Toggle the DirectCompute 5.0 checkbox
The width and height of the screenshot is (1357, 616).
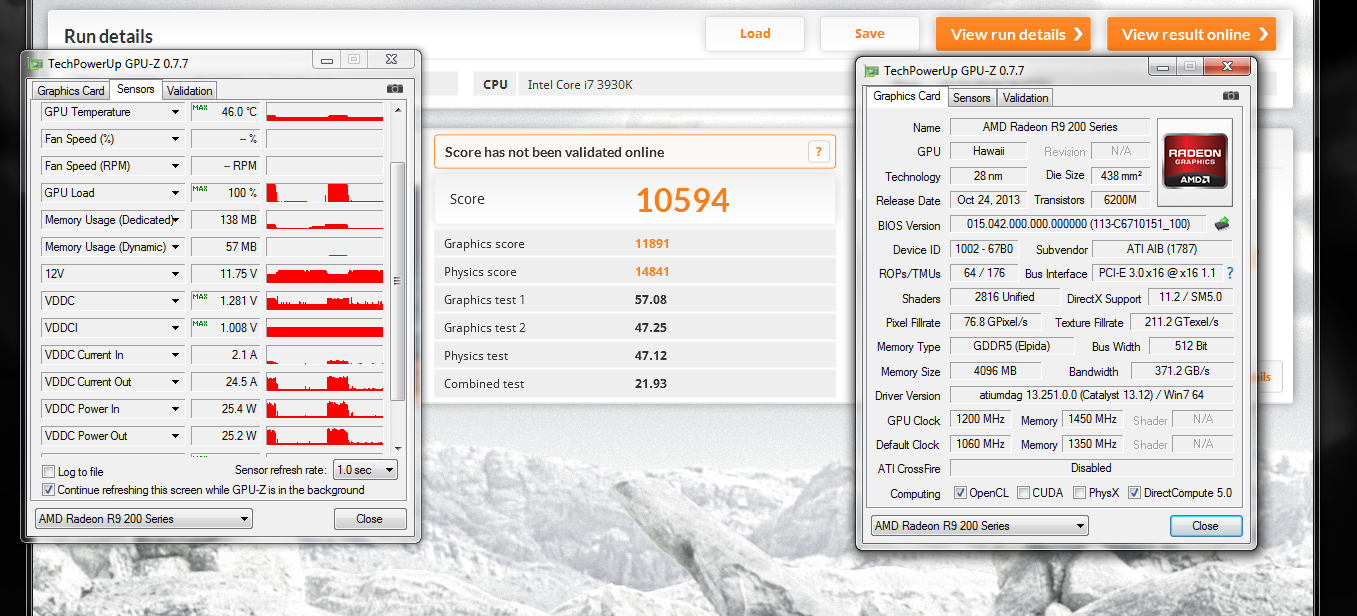(1135, 493)
